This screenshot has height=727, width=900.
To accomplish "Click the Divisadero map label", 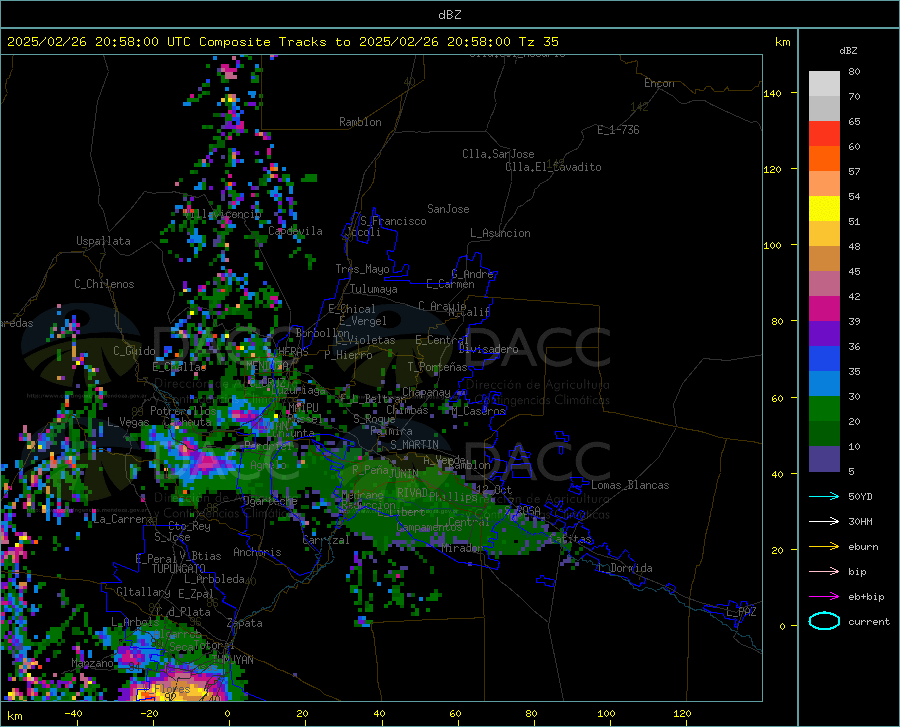I will pyautogui.click(x=488, y=349).
